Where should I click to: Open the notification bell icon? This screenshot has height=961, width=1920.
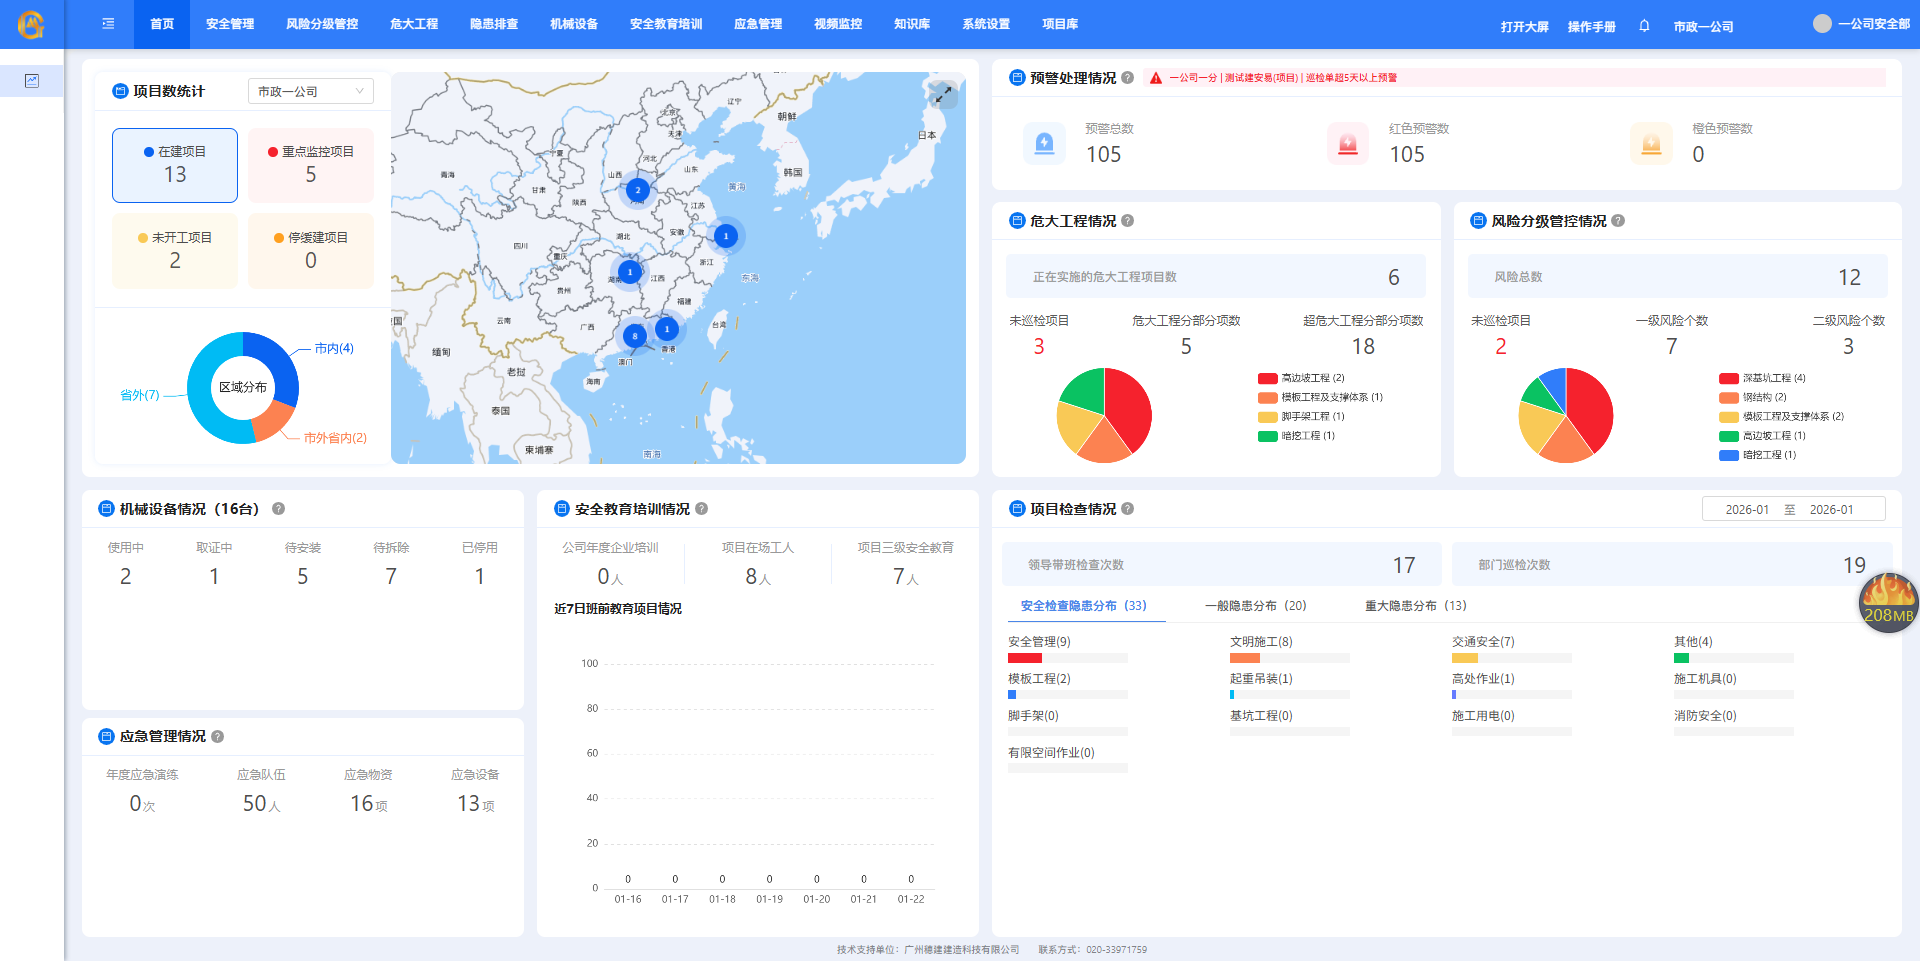pos(1644,26)
